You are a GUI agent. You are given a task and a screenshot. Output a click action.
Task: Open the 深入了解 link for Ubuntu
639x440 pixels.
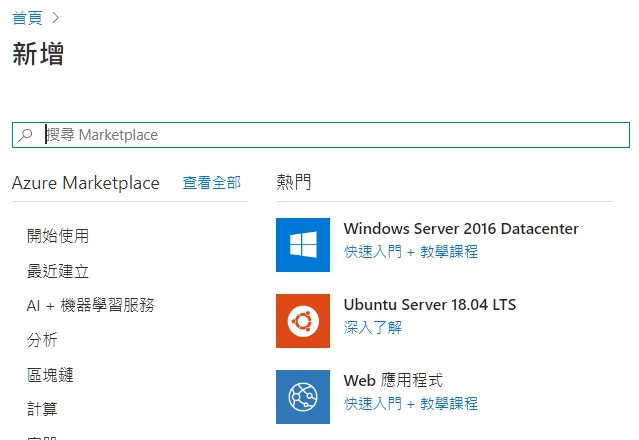372,328
